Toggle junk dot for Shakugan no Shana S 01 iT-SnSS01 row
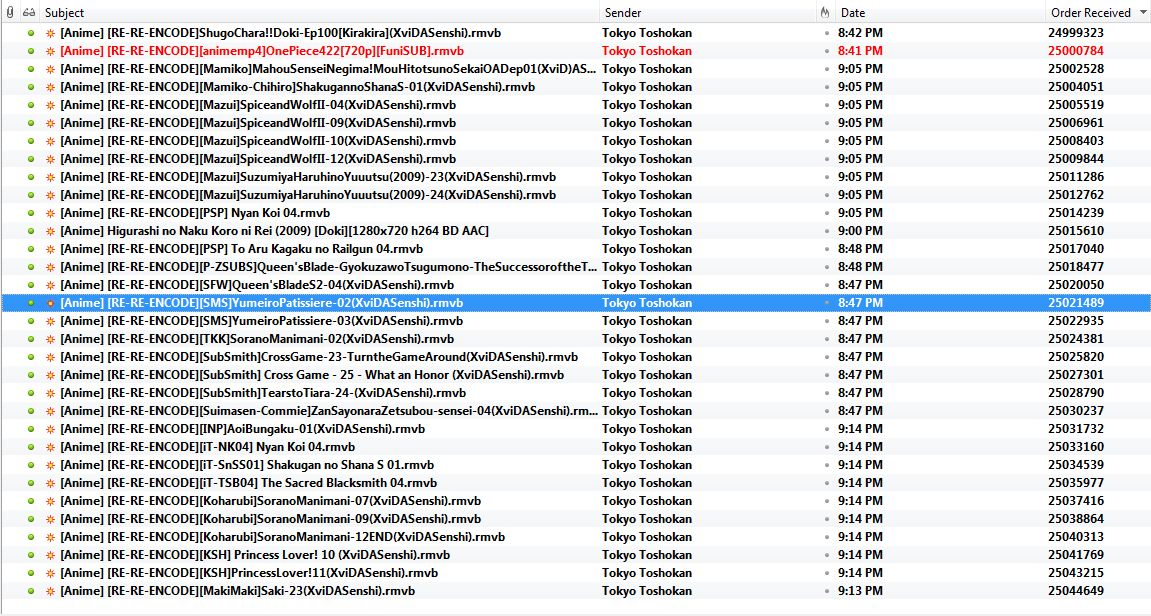The image size is (1151, 616). [x=827, y=465]
